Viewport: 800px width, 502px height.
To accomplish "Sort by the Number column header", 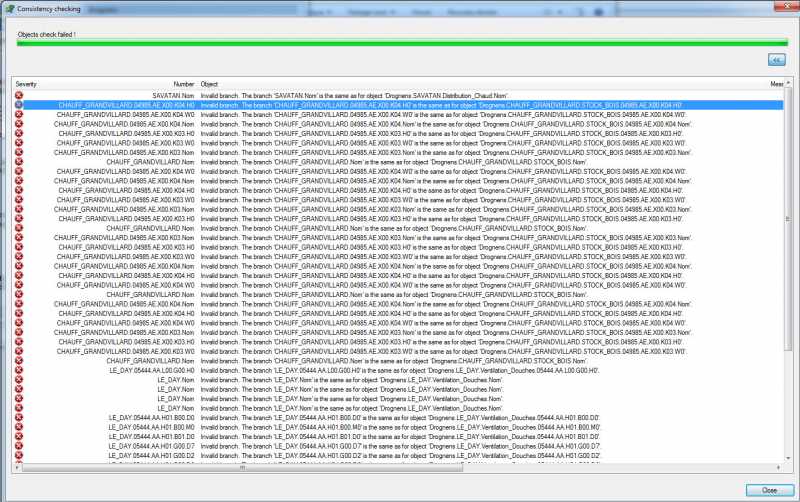I will 184,84.
